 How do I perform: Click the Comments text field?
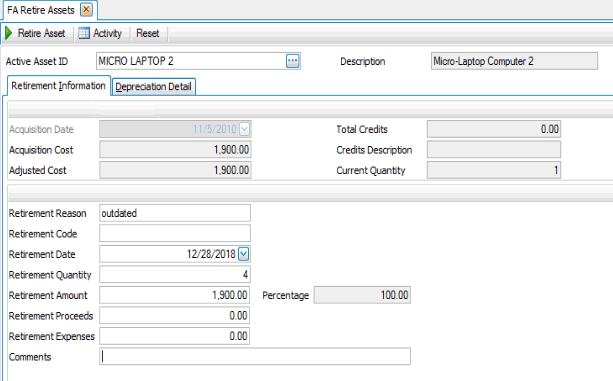[255, 356]
